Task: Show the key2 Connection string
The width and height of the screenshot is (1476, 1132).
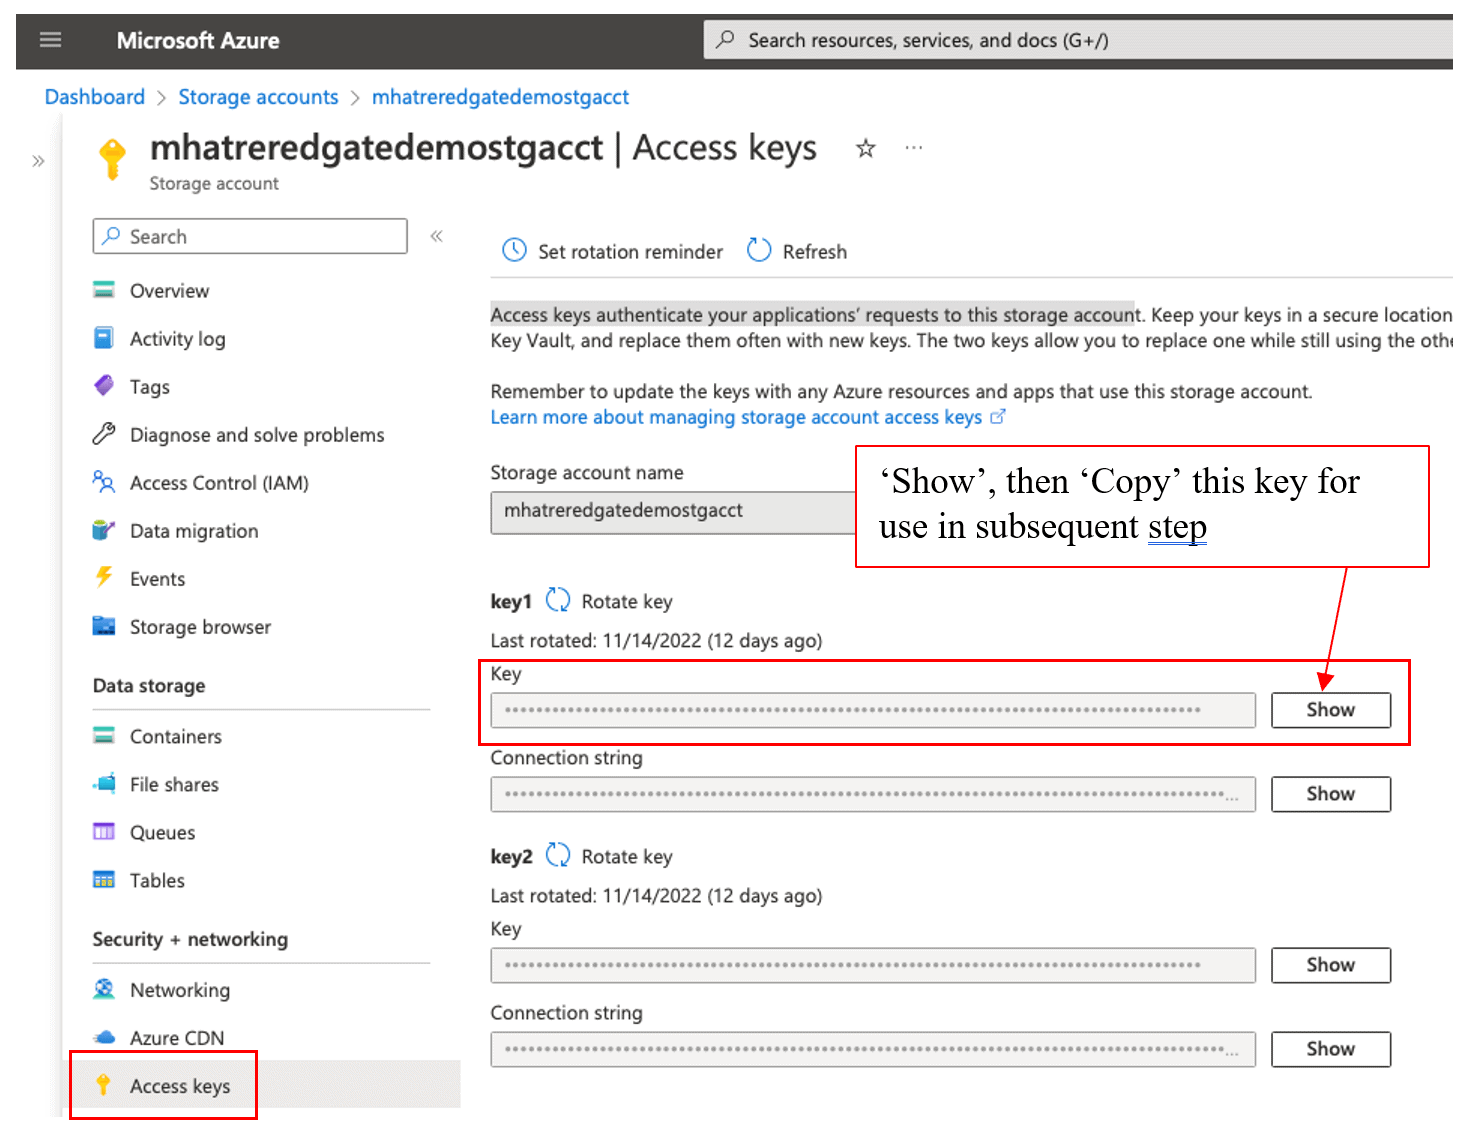Action: click(x=1330, y=1049)
